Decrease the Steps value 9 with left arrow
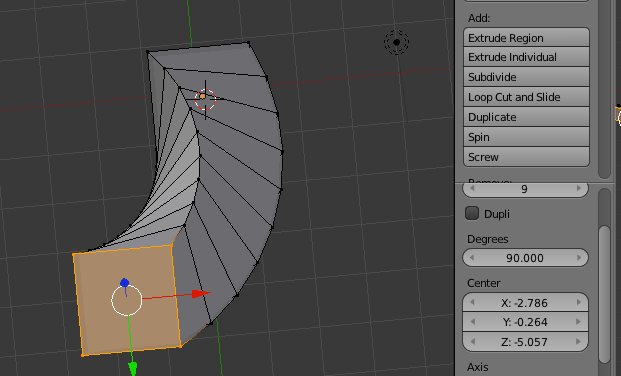The width and height of the screenshot is (621, 376). [472, 189]
